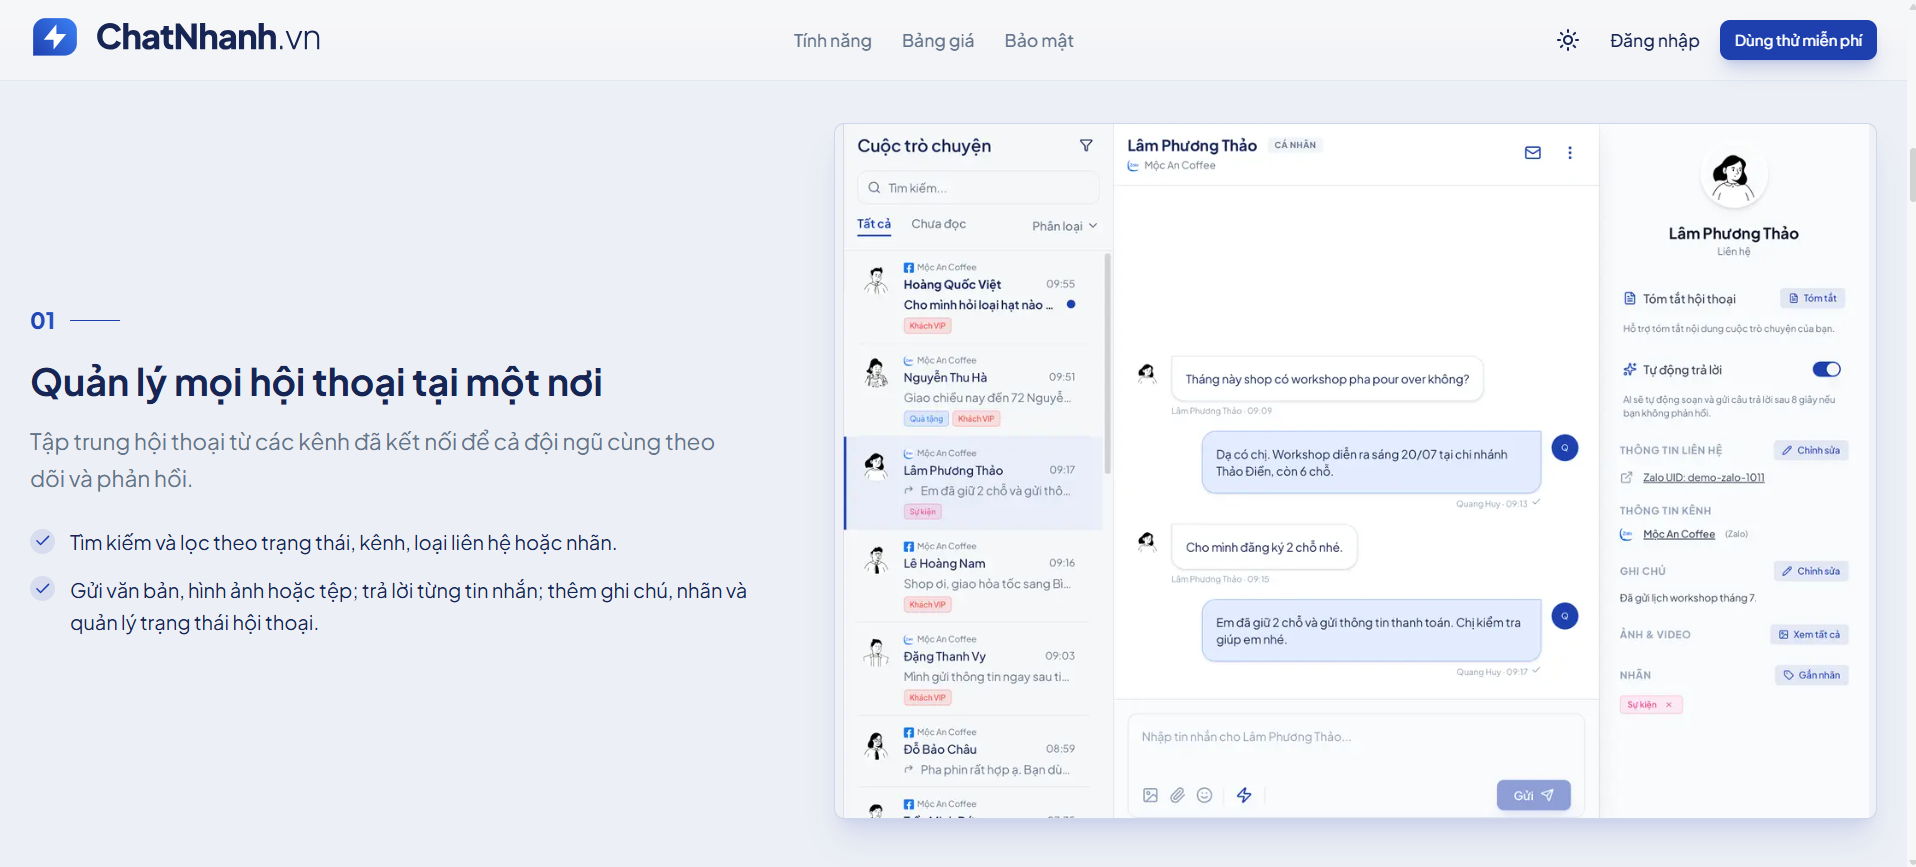The height and width of the screenshot is (867, 1916).
Task: Click the 'Dùng thử miễn phí' button
Action: click(1798, 40)
